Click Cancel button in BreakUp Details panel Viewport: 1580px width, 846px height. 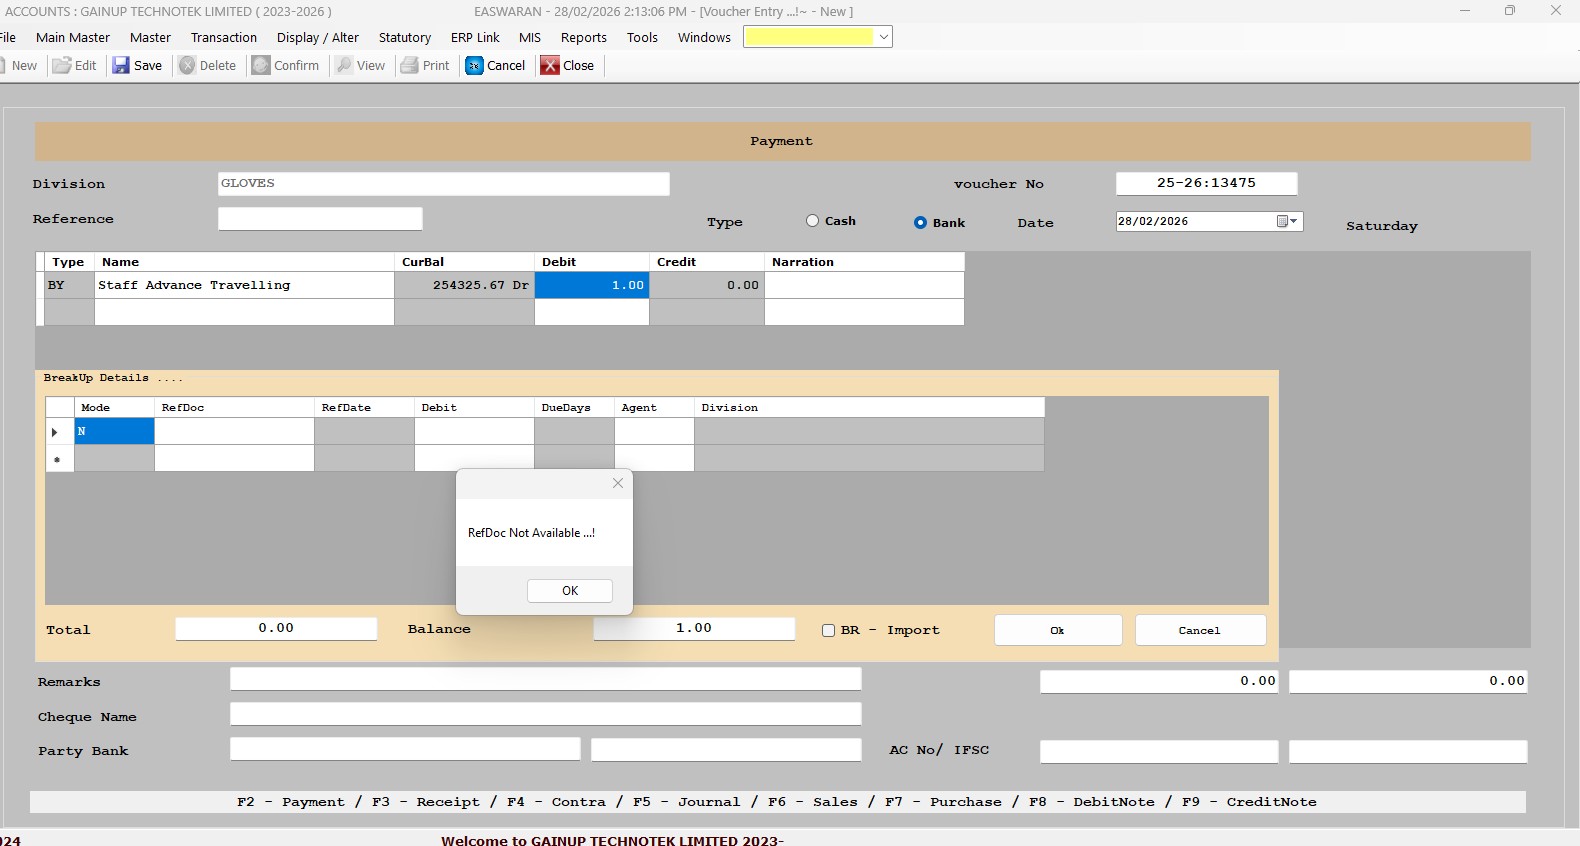[1199, 630]
